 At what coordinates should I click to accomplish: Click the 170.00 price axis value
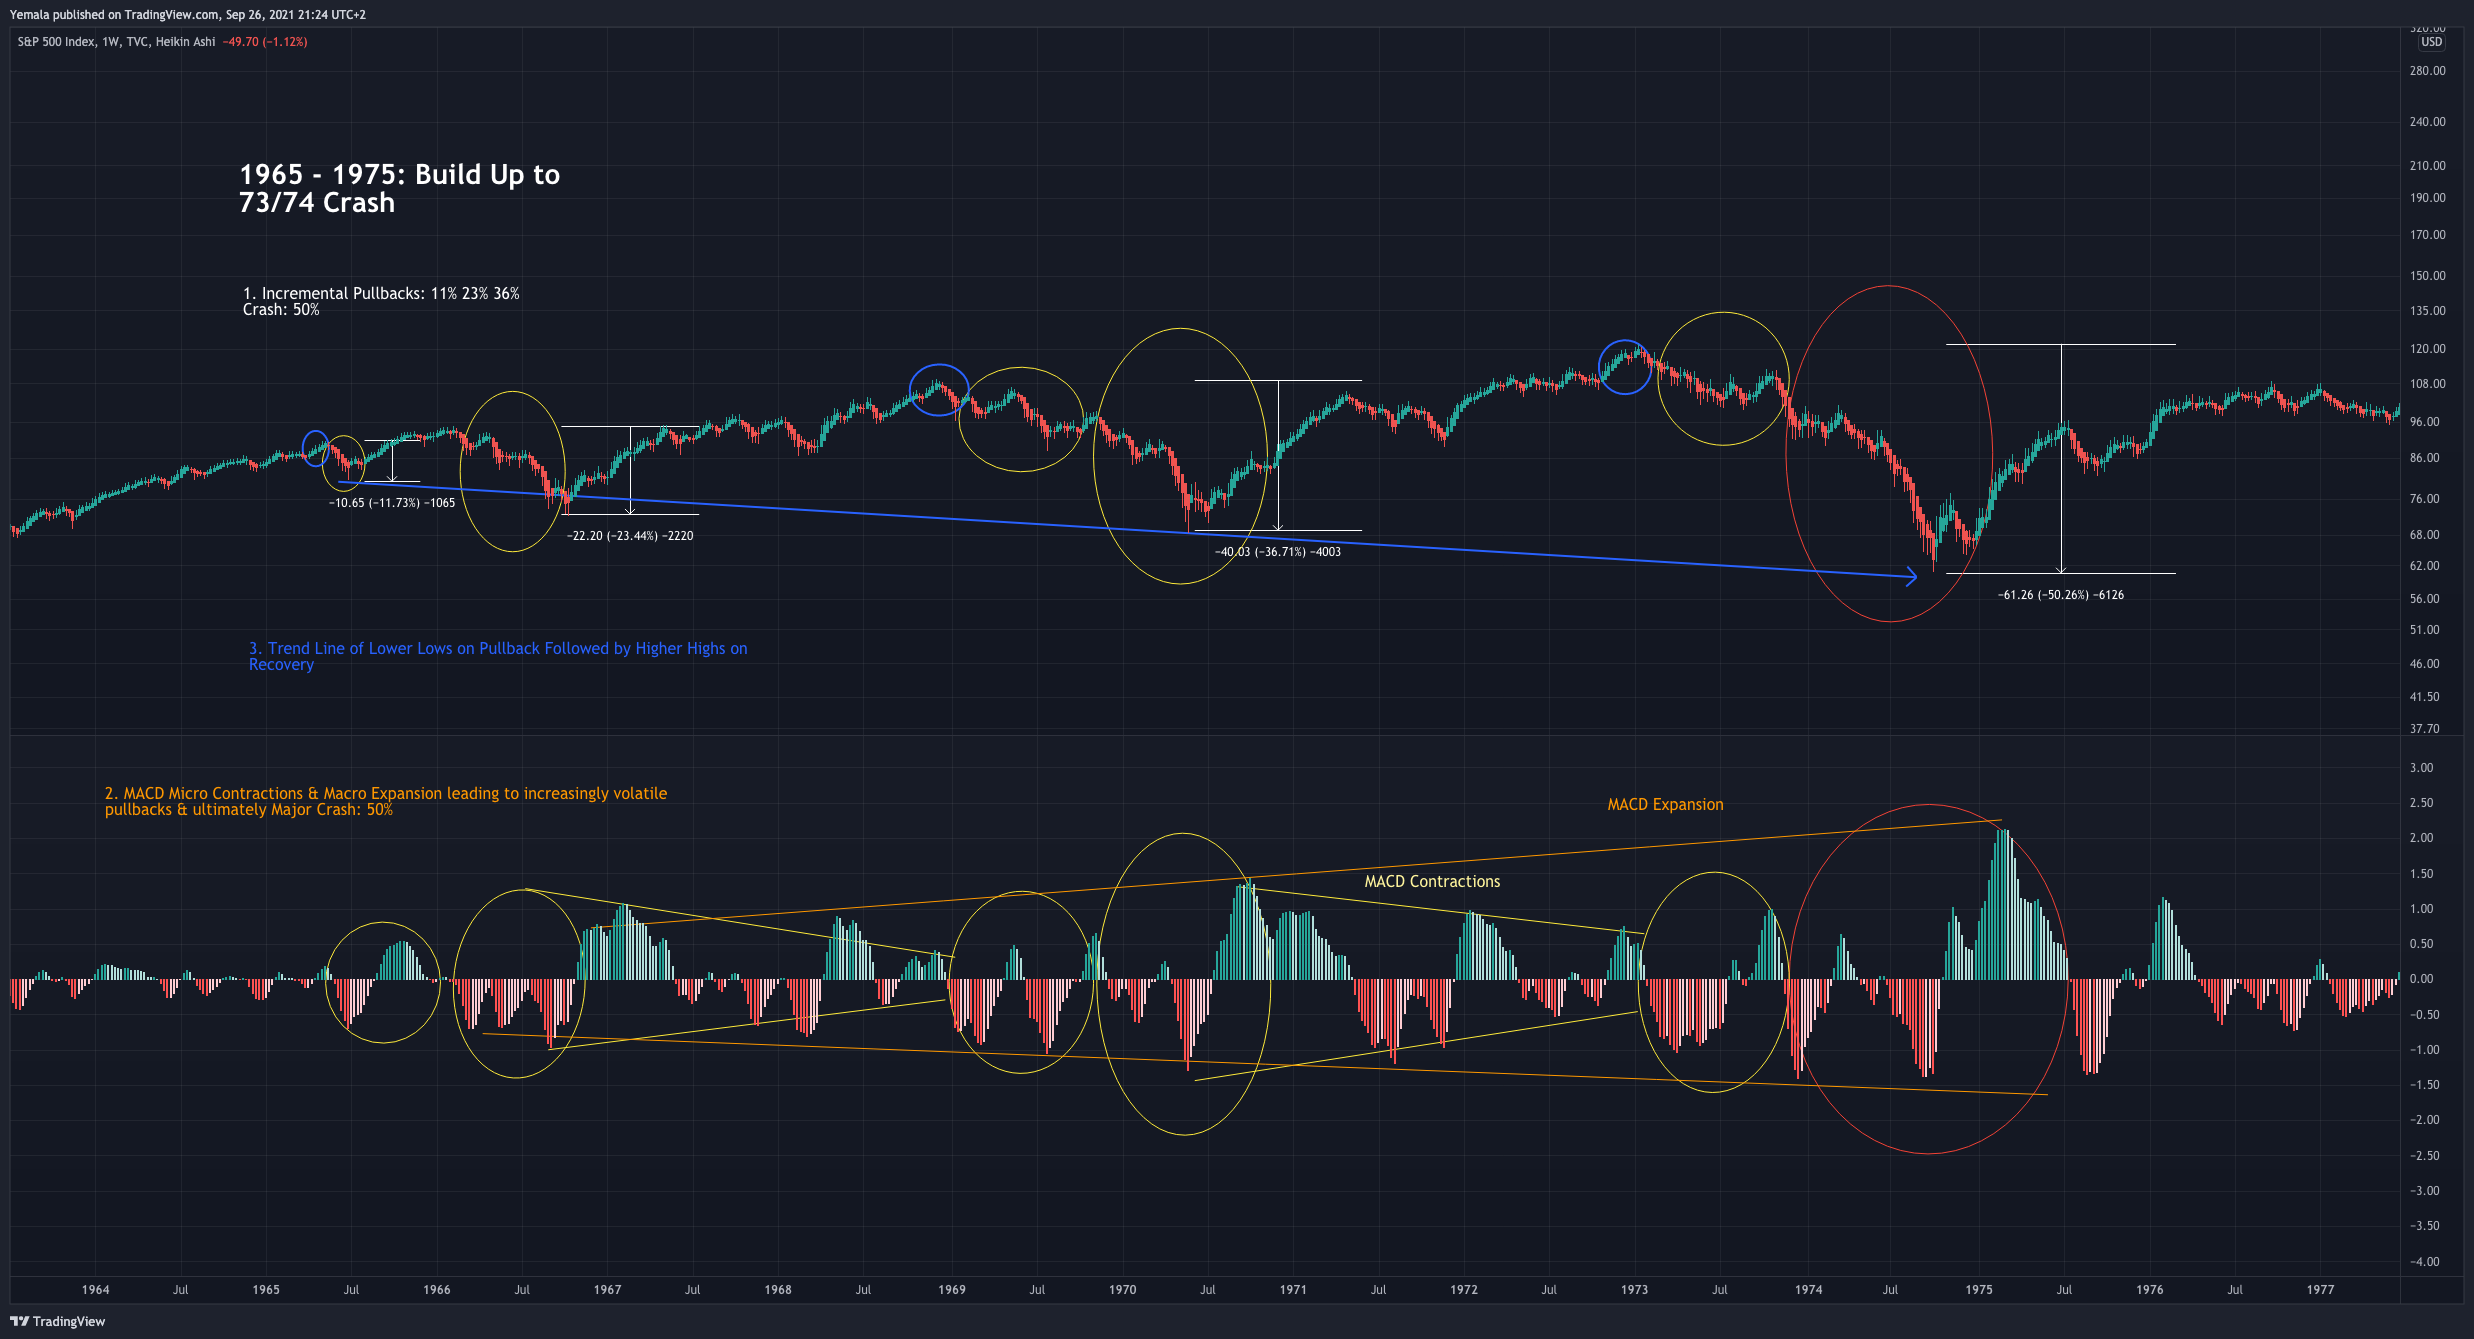pos(2427,235)
